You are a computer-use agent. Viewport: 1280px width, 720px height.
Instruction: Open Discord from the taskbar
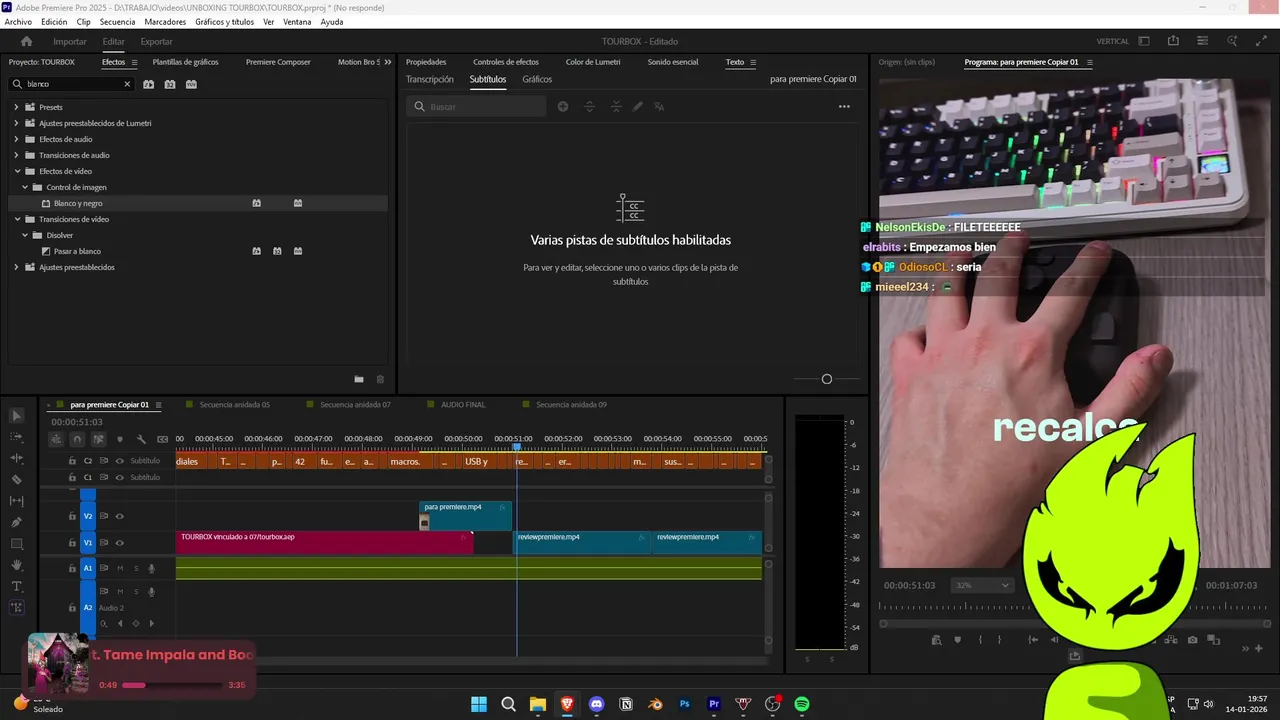tap(597, 704)
